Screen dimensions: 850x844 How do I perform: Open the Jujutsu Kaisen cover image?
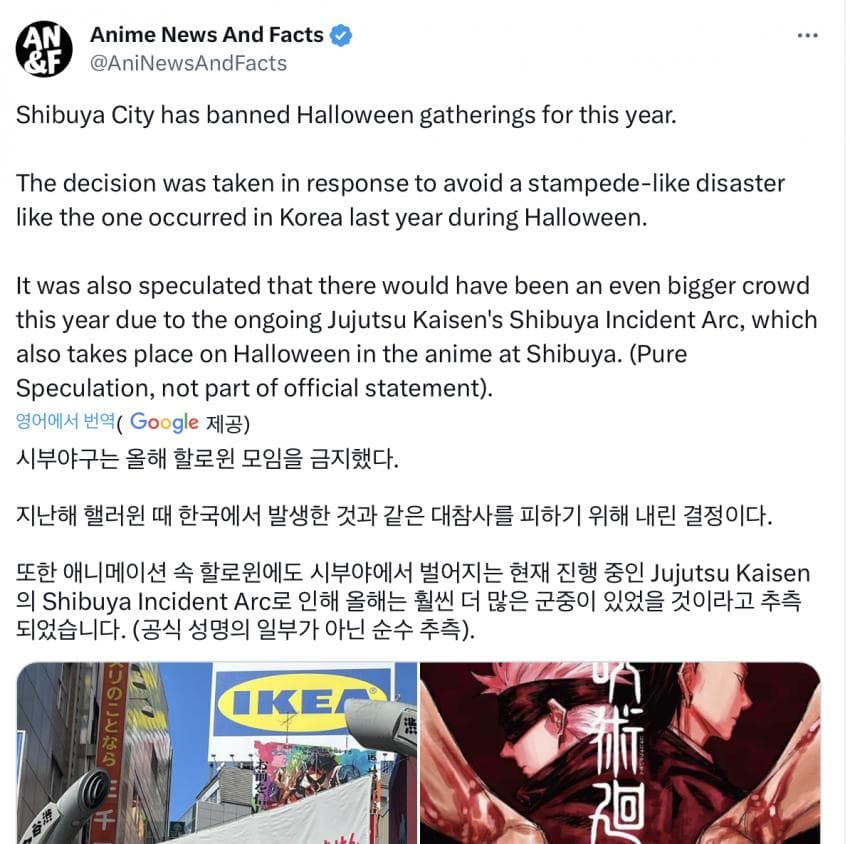620,752
